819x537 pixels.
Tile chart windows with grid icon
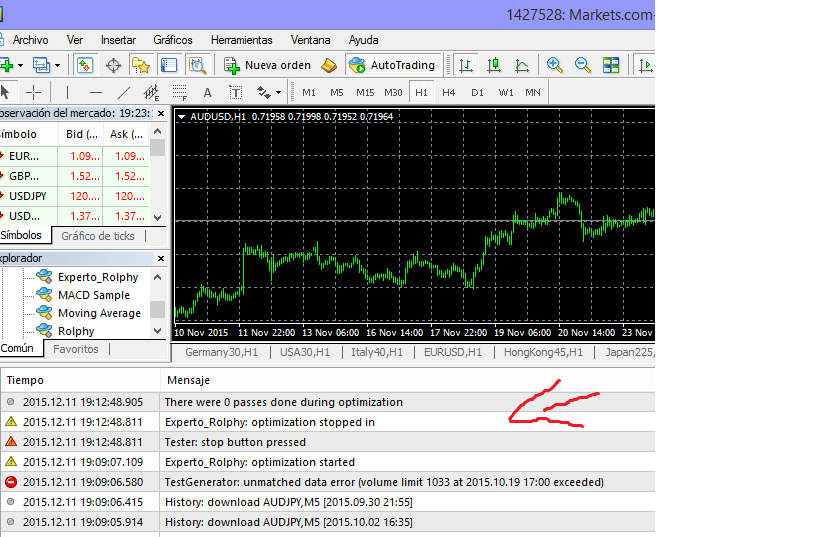(x=611, y=65)
